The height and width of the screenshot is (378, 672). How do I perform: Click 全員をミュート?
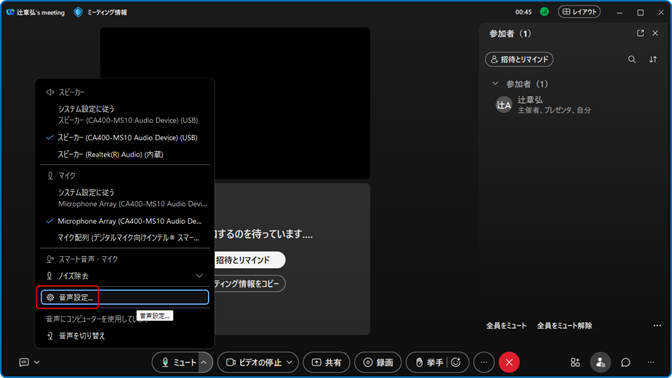[x=506, y=326]
